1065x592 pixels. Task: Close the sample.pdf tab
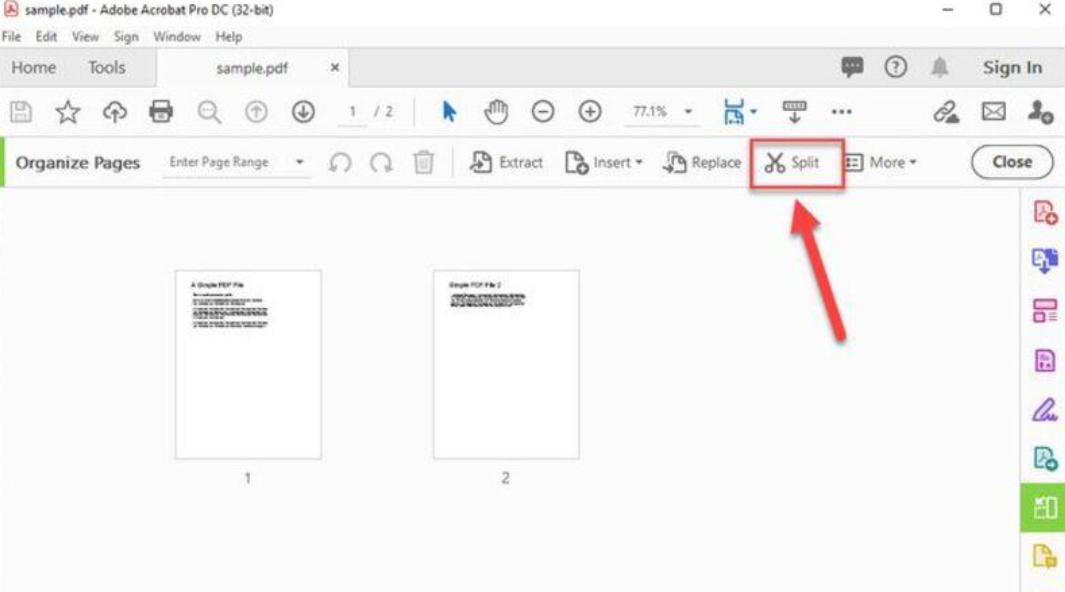[x=334, y=67]
